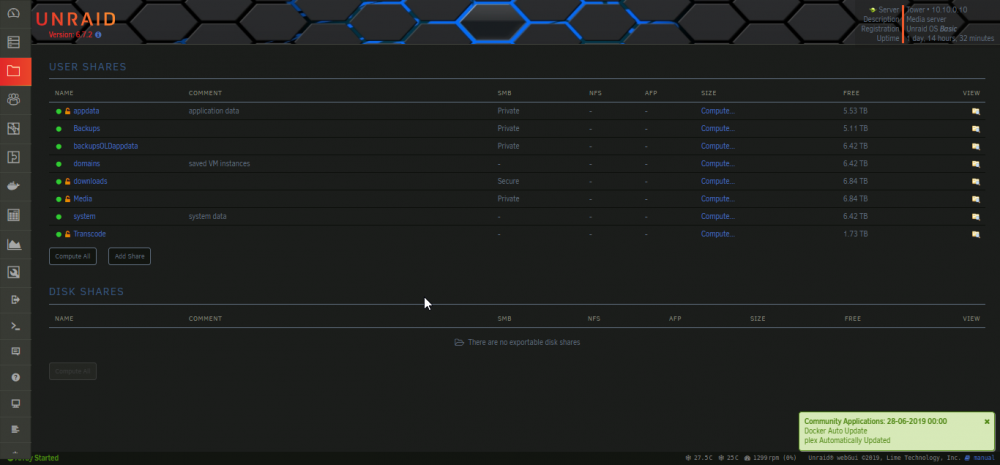This screenshot has width=1000, height=465.
Task: Click the 1299 rpm fan status in footer
Action: (x=770, y=458)
